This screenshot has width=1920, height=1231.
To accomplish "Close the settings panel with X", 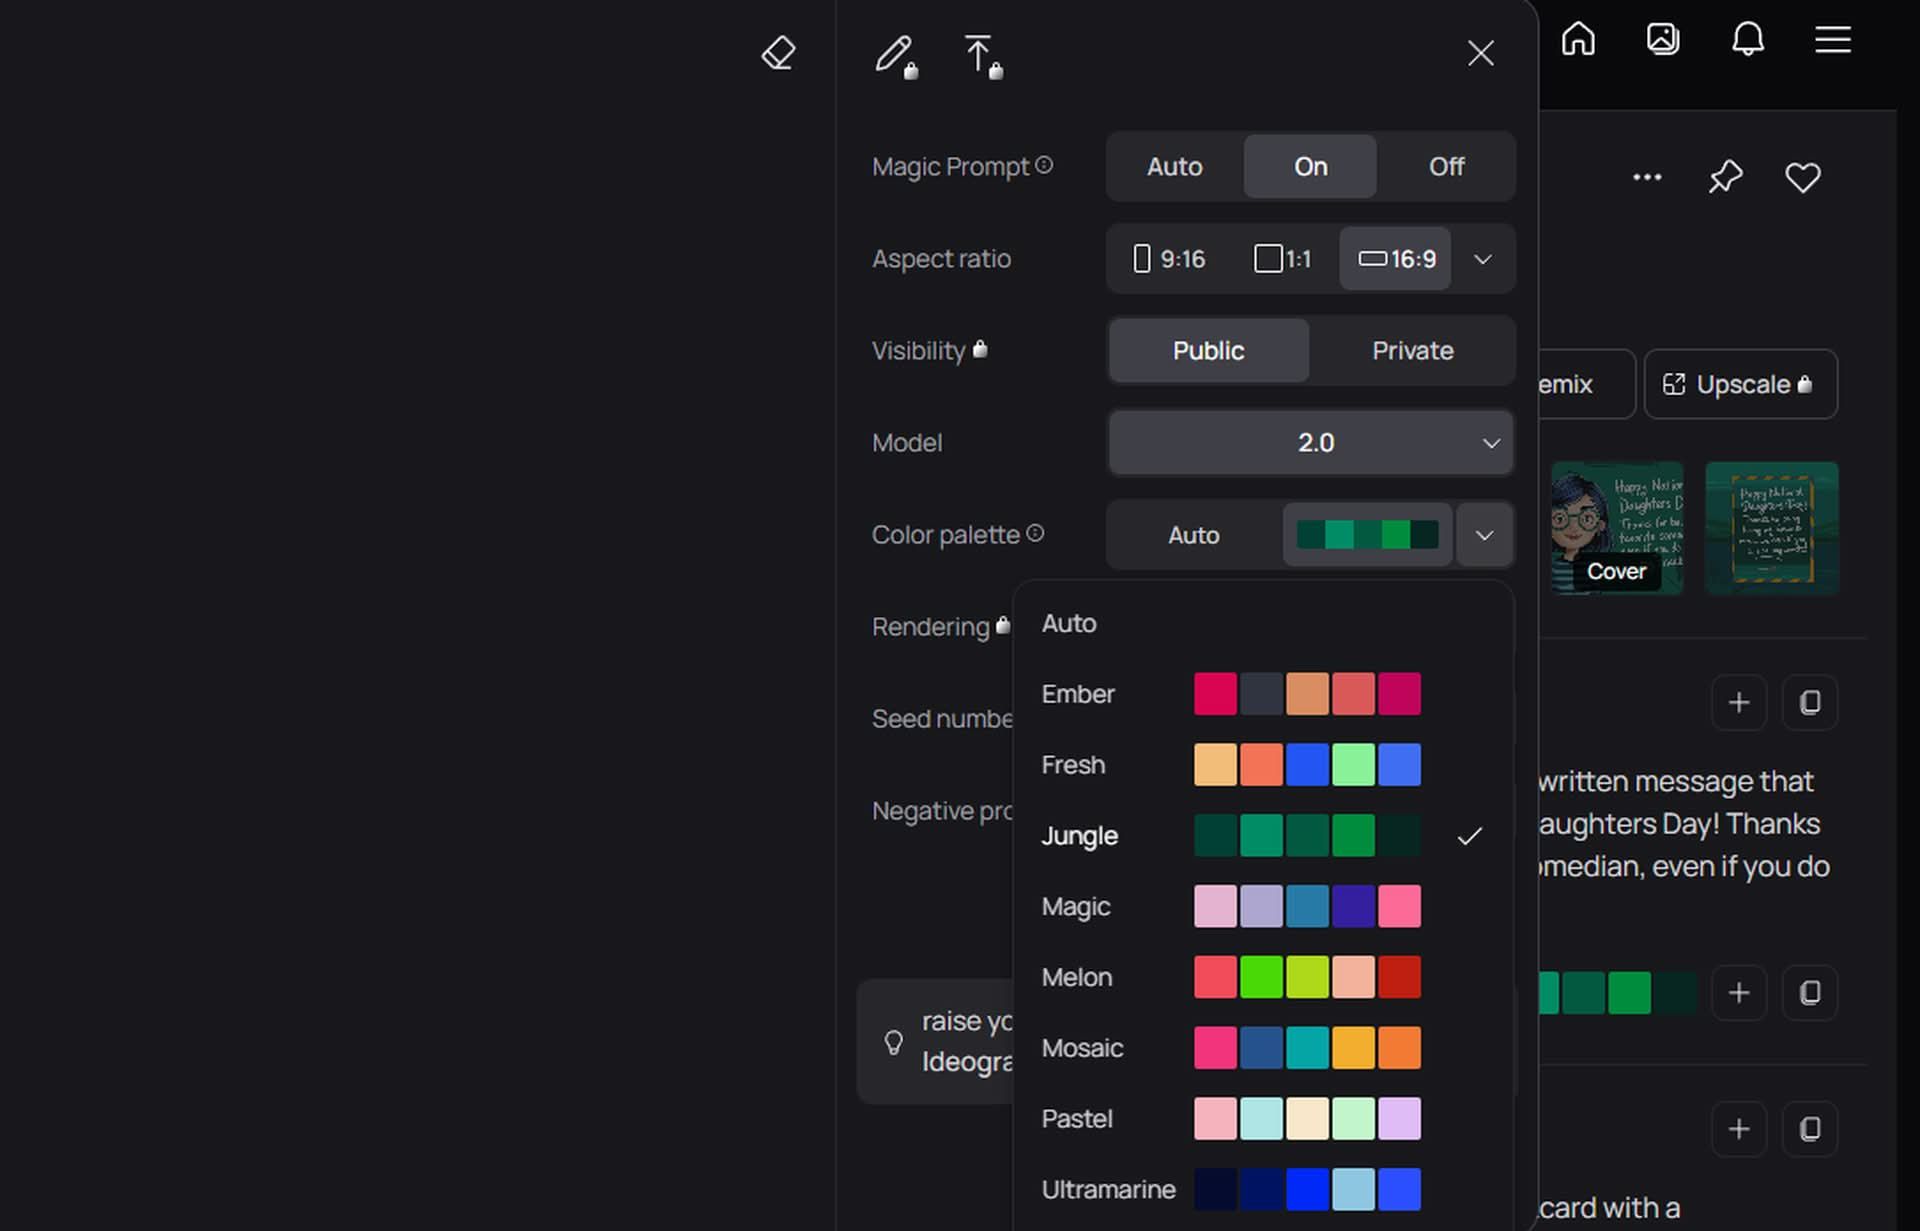I will tap(1481, 53).
